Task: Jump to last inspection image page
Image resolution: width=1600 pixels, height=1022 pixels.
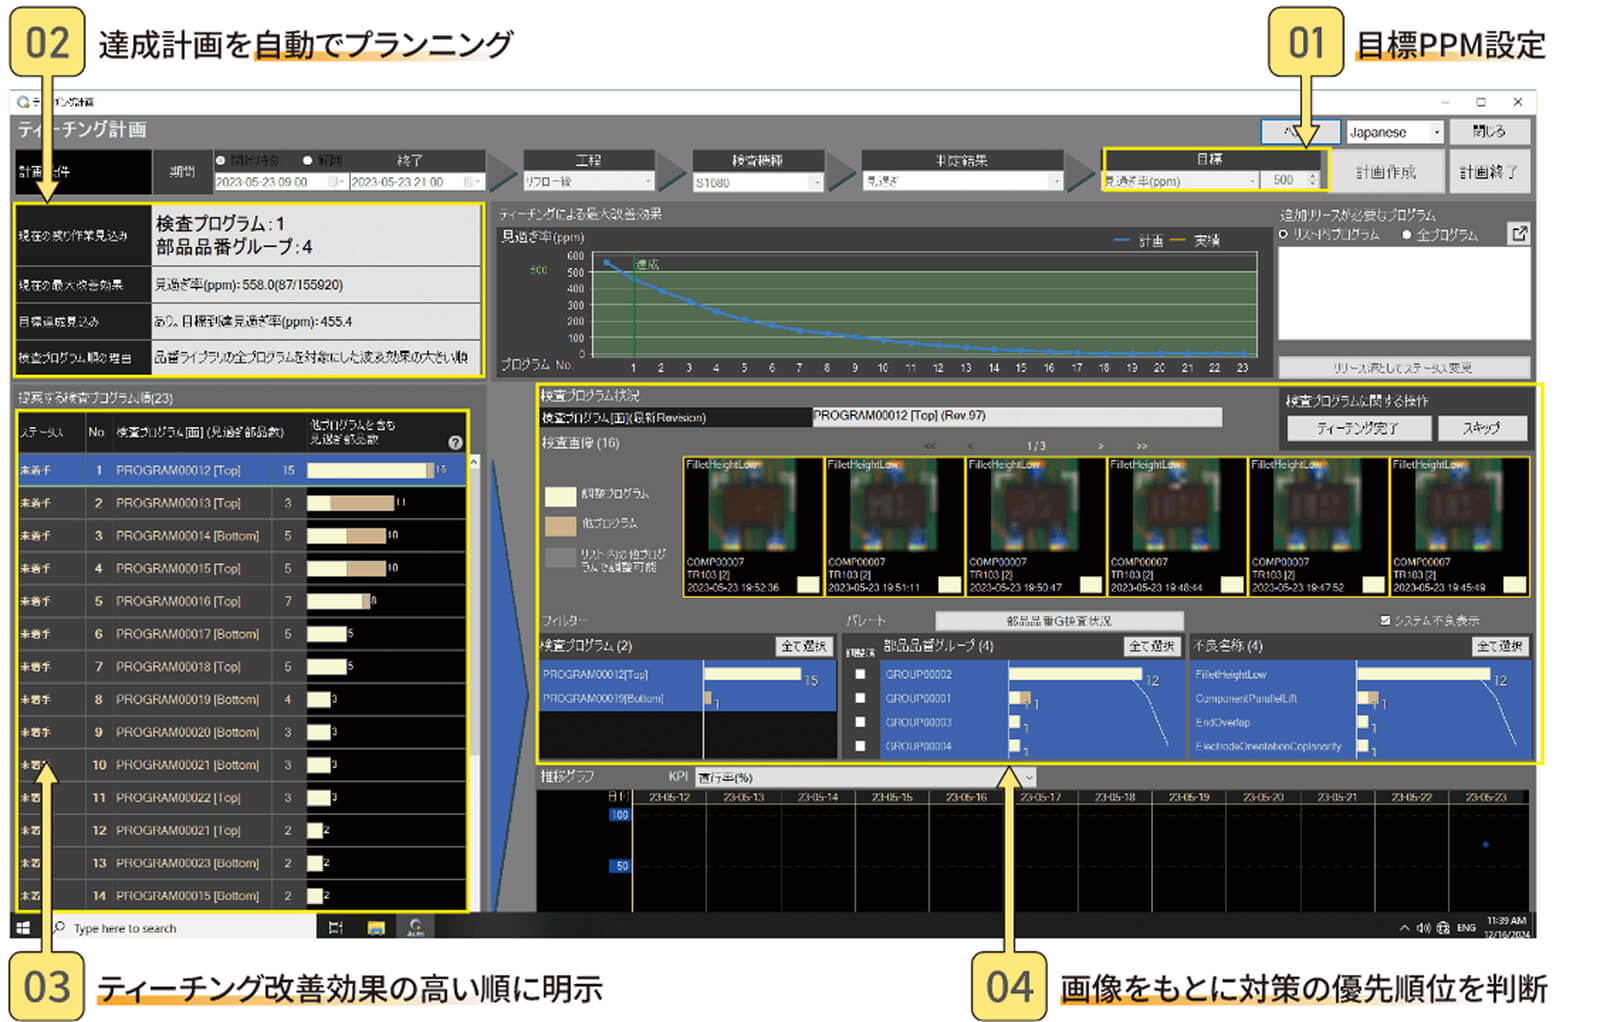Action: point(1142,446)
